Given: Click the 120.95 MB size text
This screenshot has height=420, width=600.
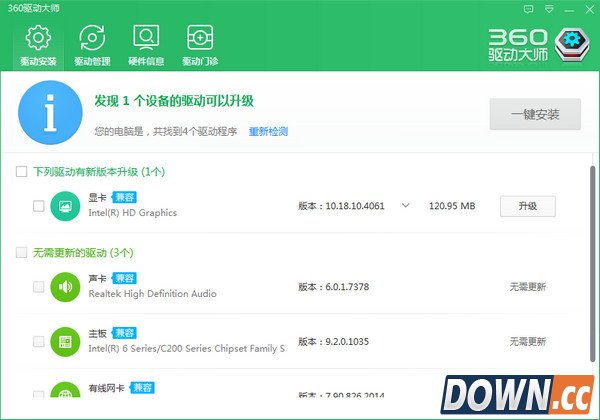Looking at the screenshot, I should (452, 206).
